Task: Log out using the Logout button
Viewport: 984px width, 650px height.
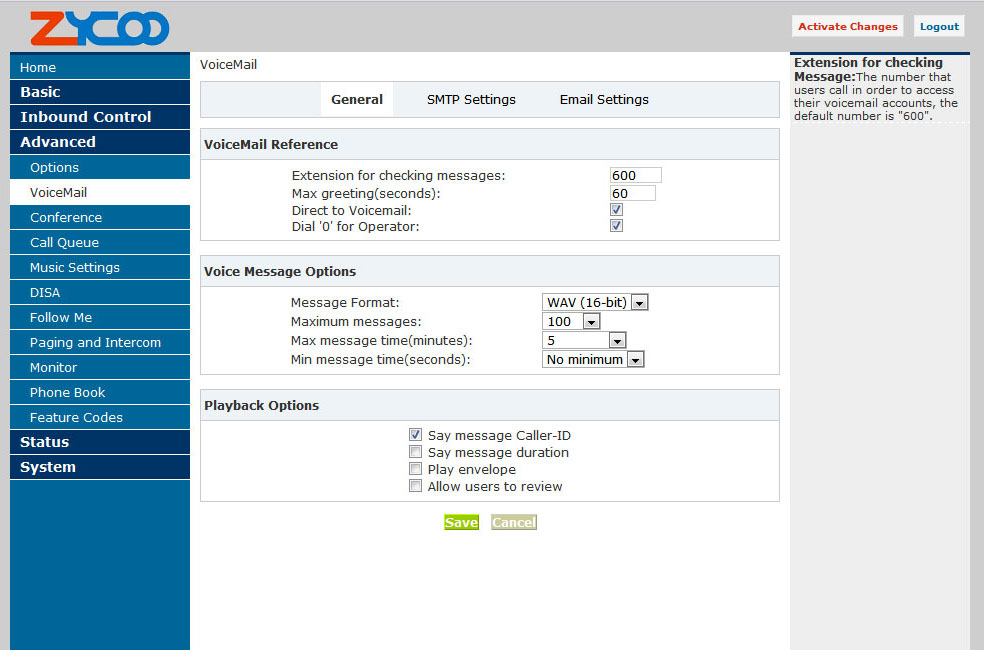Action: point(939,26)
